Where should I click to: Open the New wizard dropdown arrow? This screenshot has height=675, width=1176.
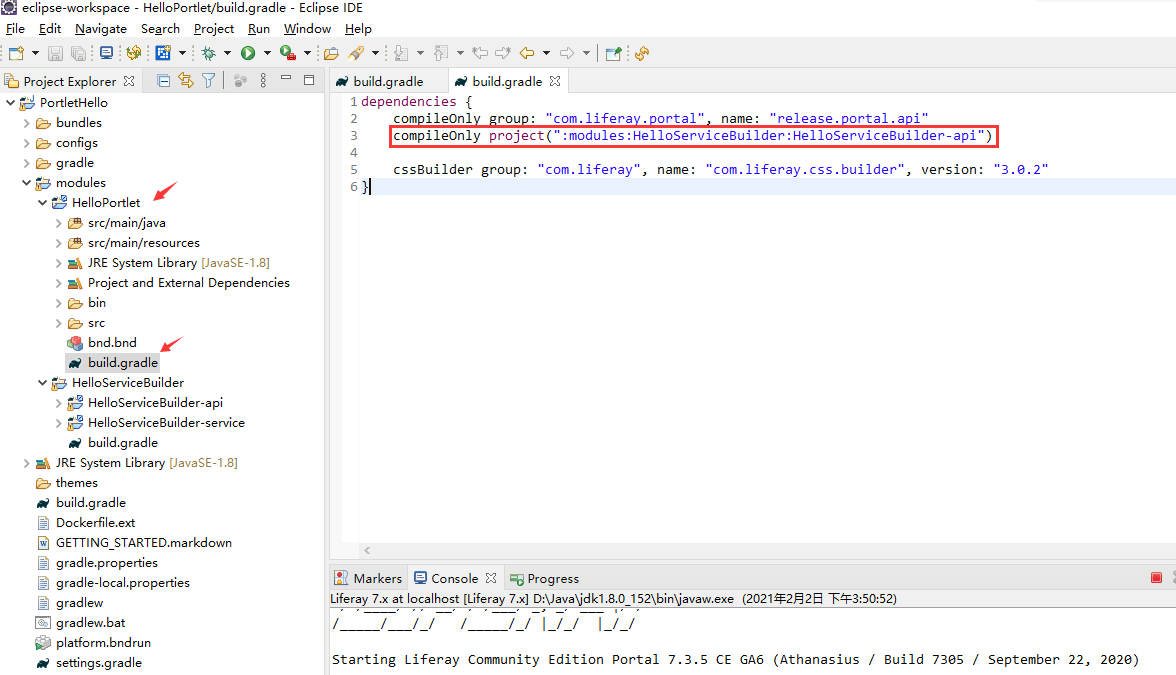point(34,53)
